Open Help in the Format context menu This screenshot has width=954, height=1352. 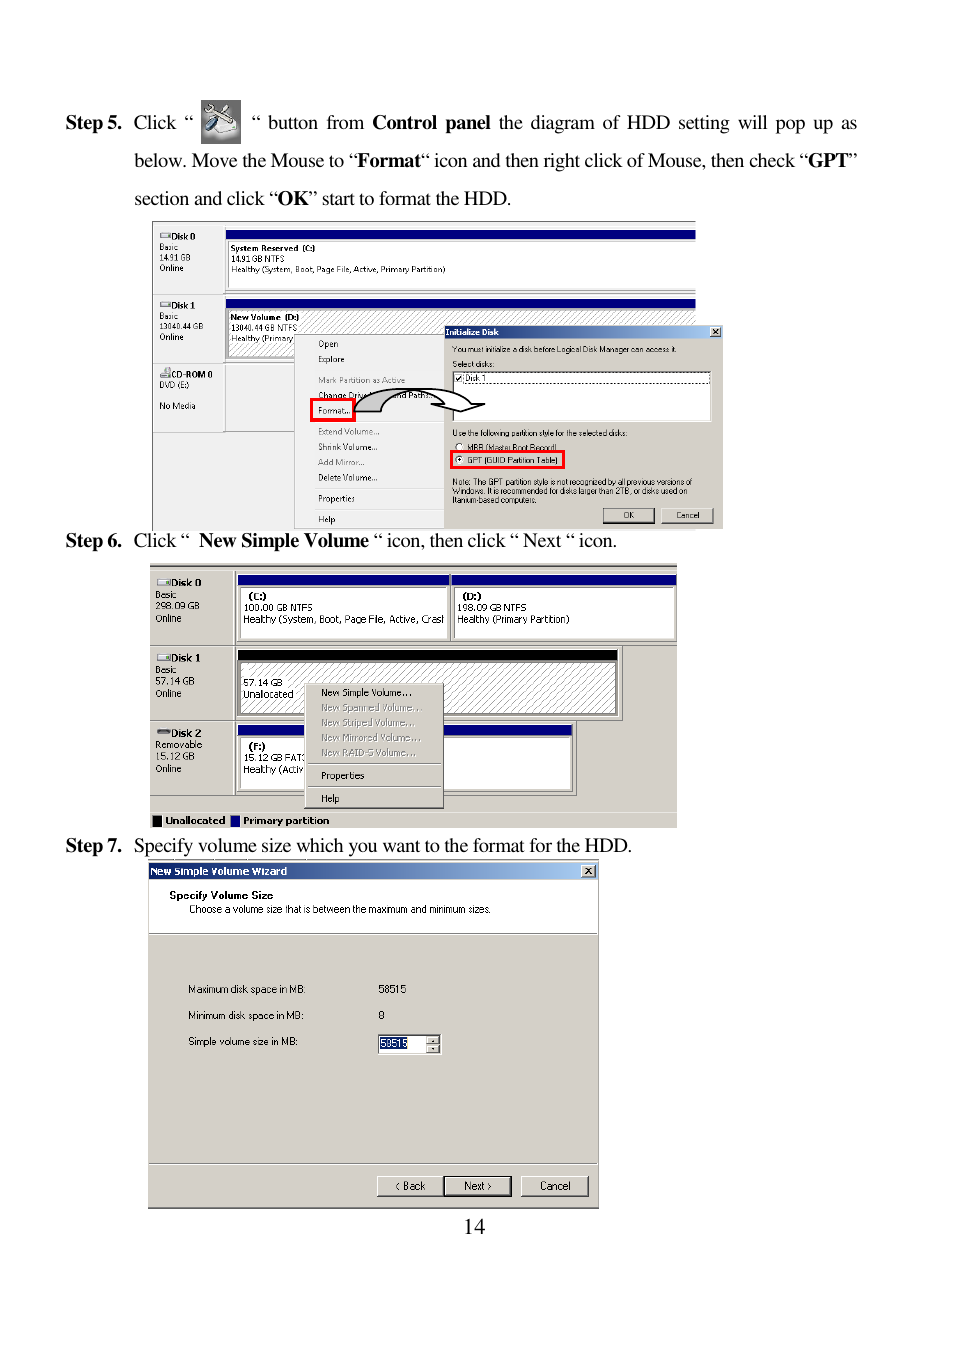click(x=326, y=519)
